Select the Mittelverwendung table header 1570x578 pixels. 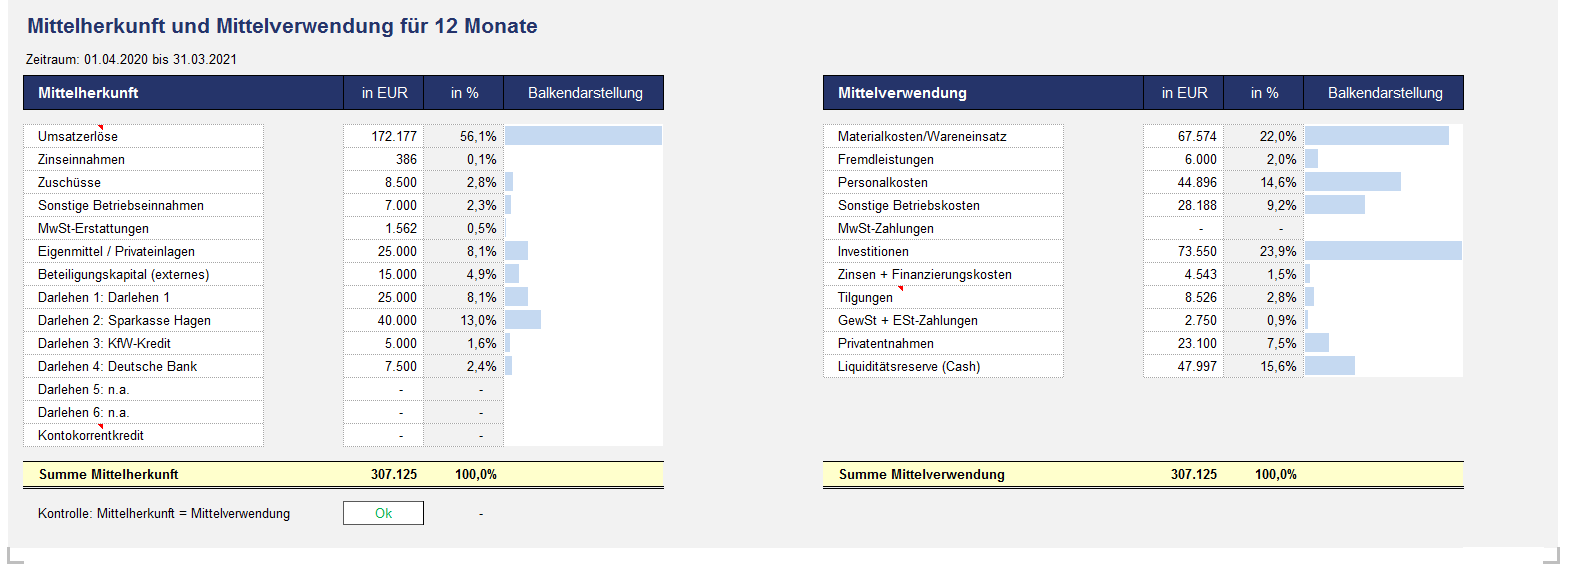(x=902, y=93)
